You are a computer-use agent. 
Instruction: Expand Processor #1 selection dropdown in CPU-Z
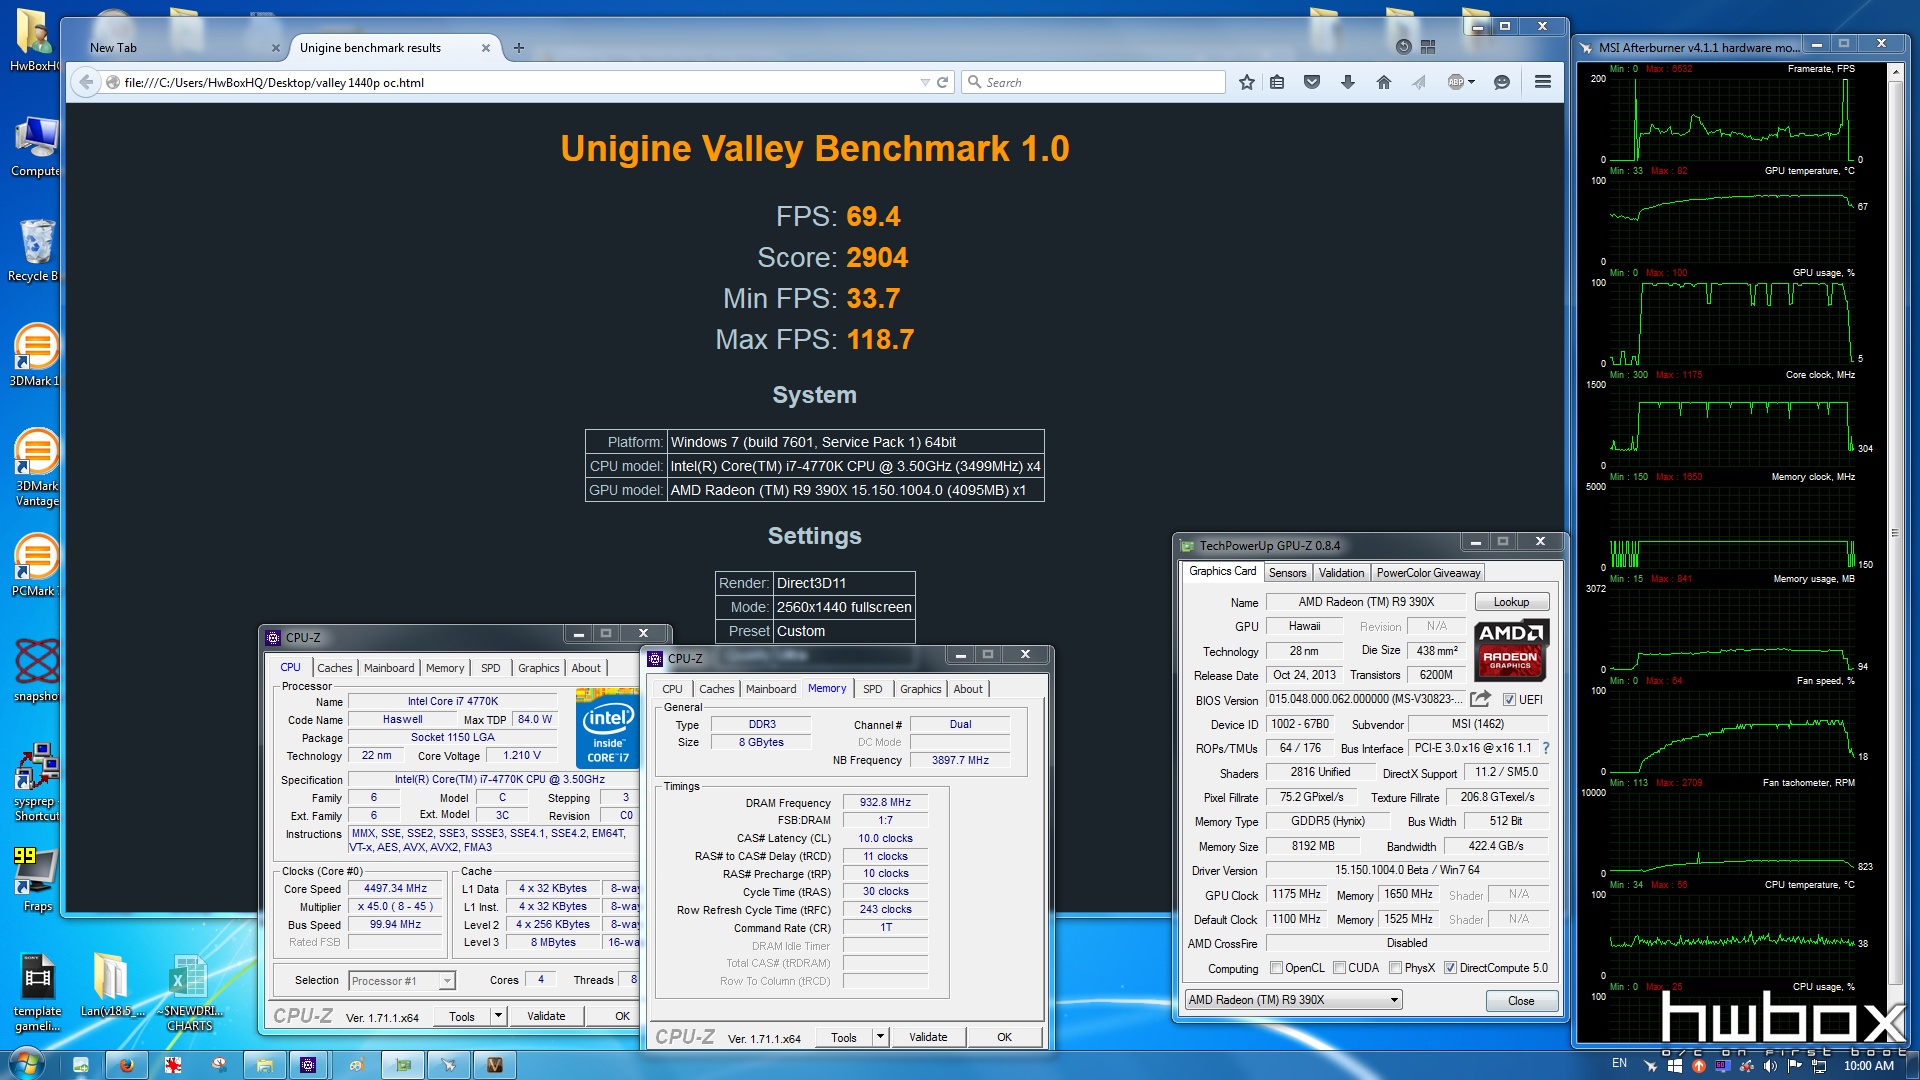click(x=447, y=981)
